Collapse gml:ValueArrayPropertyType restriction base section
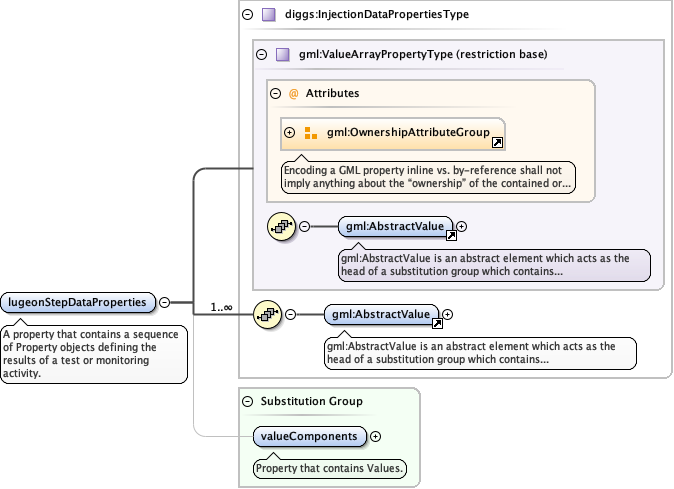The width and height of the screenshot is (674, 489). [x=262, y=55]
